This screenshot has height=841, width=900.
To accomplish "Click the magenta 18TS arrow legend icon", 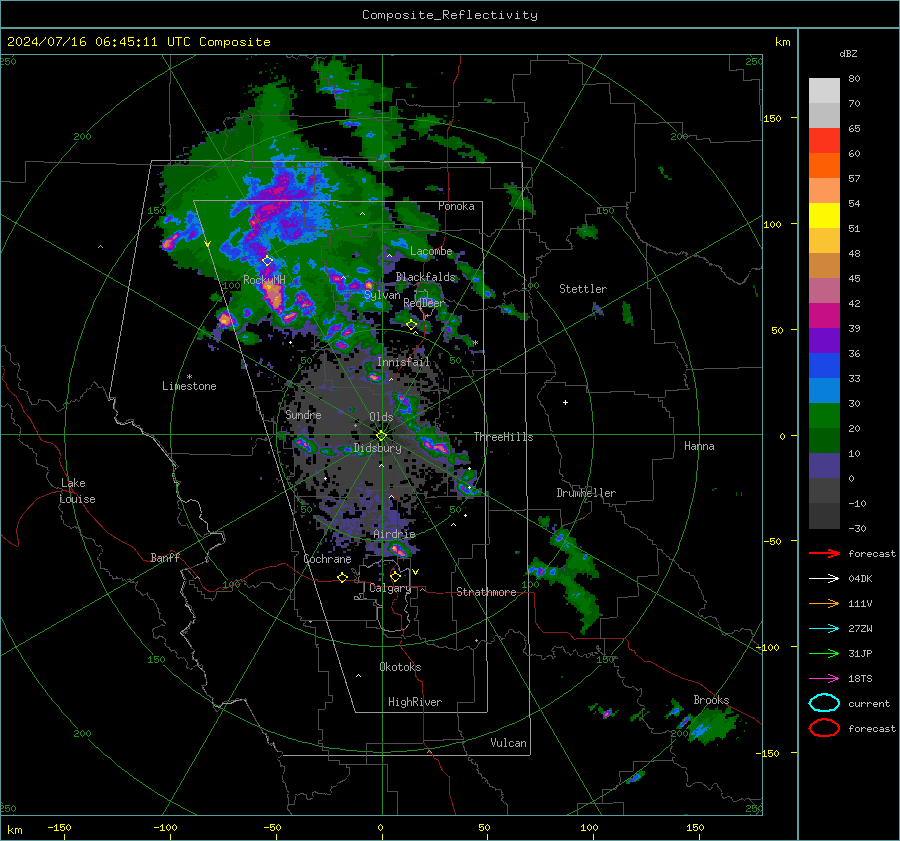I will 824,679.
